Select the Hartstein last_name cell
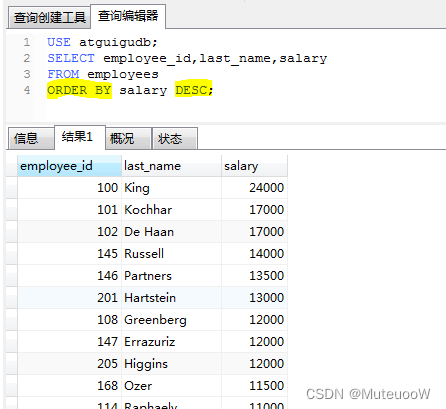Viewport: 446px width, 409px height. [171, 298]
